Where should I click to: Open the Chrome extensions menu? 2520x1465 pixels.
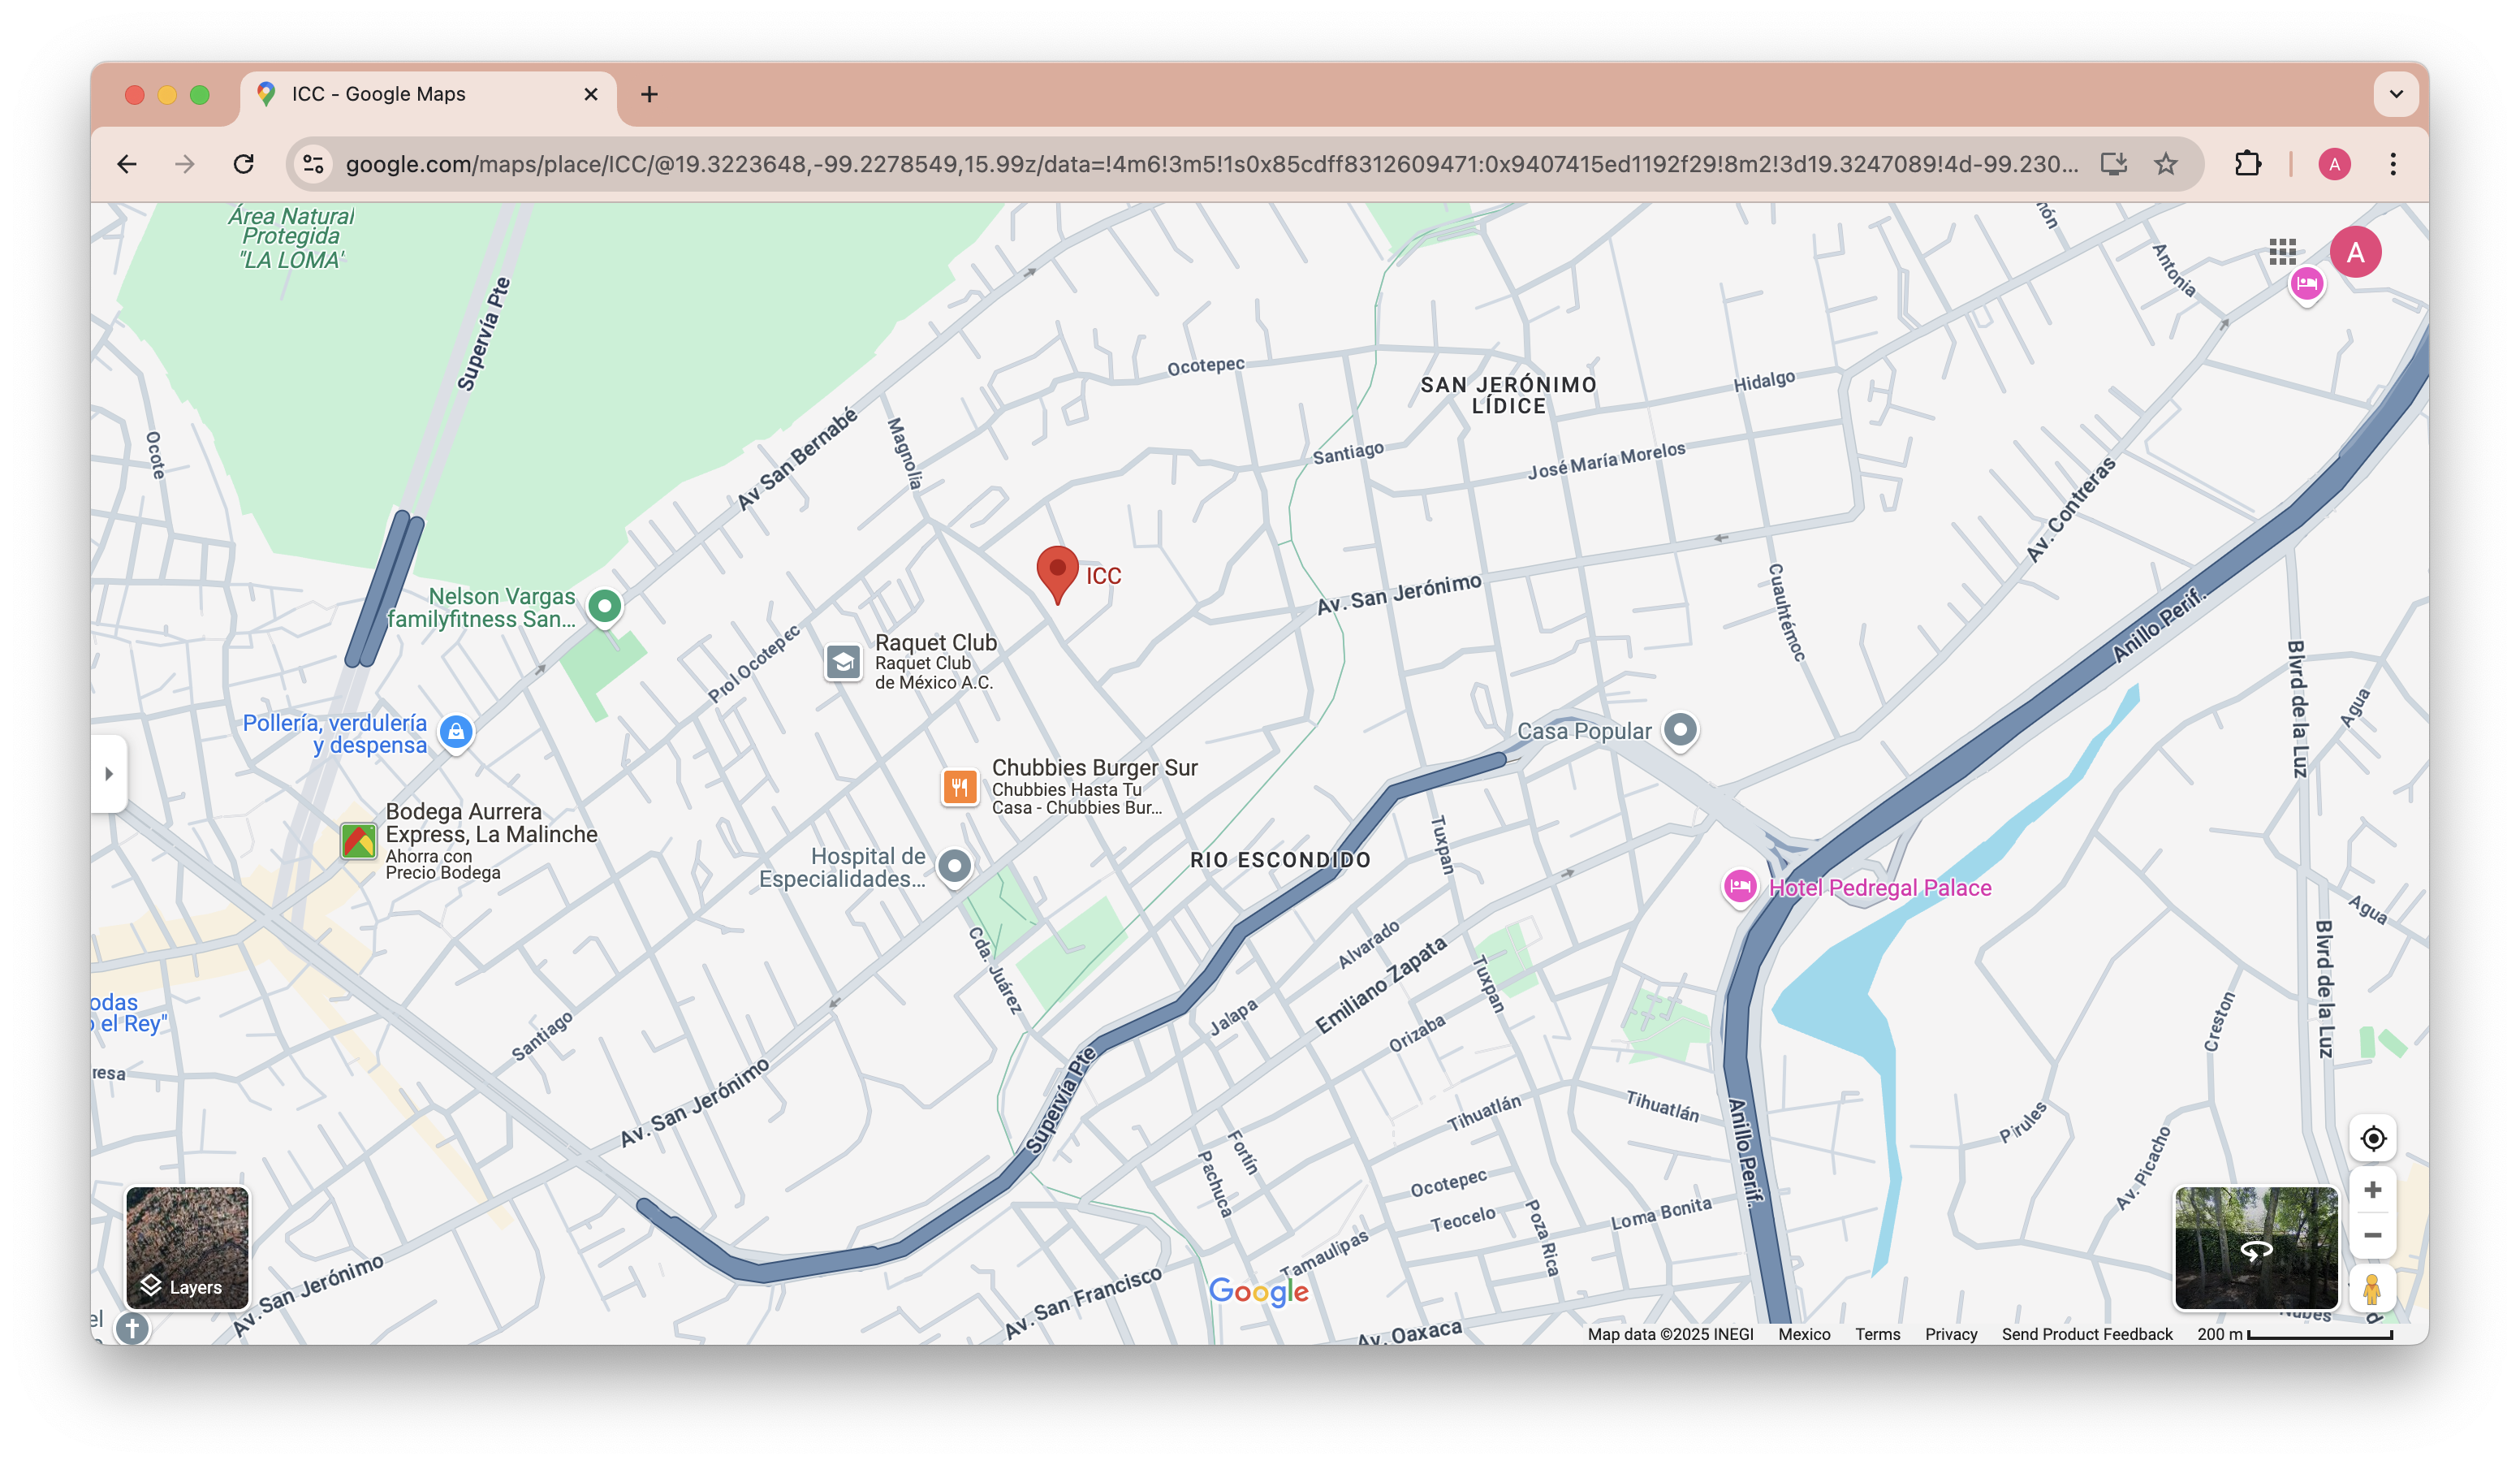point(2247,164)
